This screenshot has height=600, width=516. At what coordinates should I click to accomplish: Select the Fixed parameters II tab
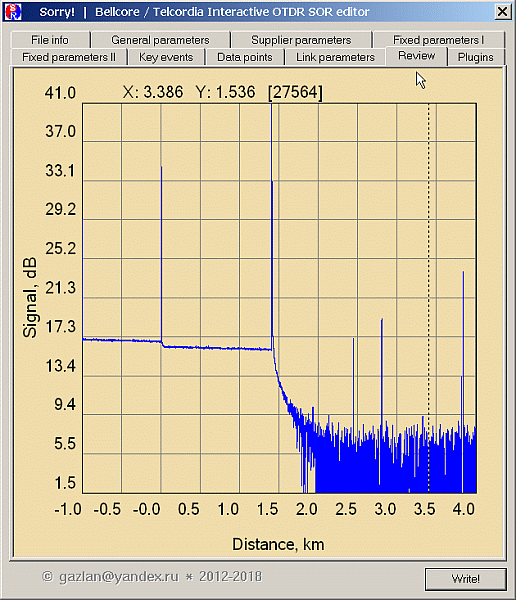[x=69, y=57]
